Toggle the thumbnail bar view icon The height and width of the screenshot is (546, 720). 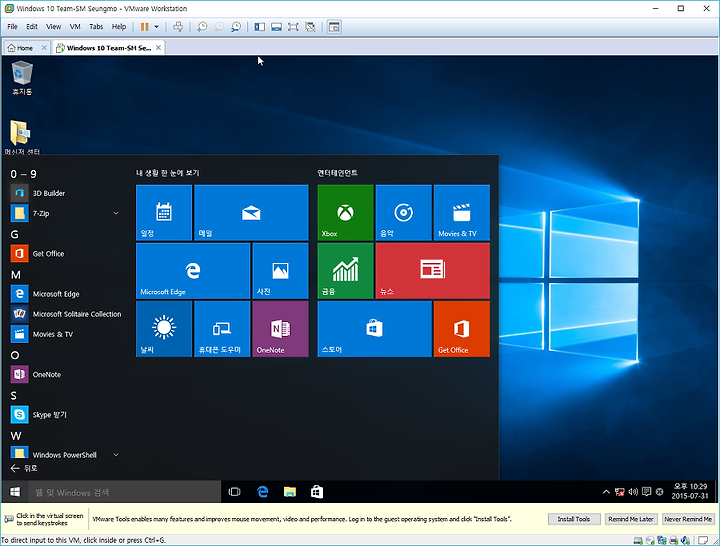(276, 27)
